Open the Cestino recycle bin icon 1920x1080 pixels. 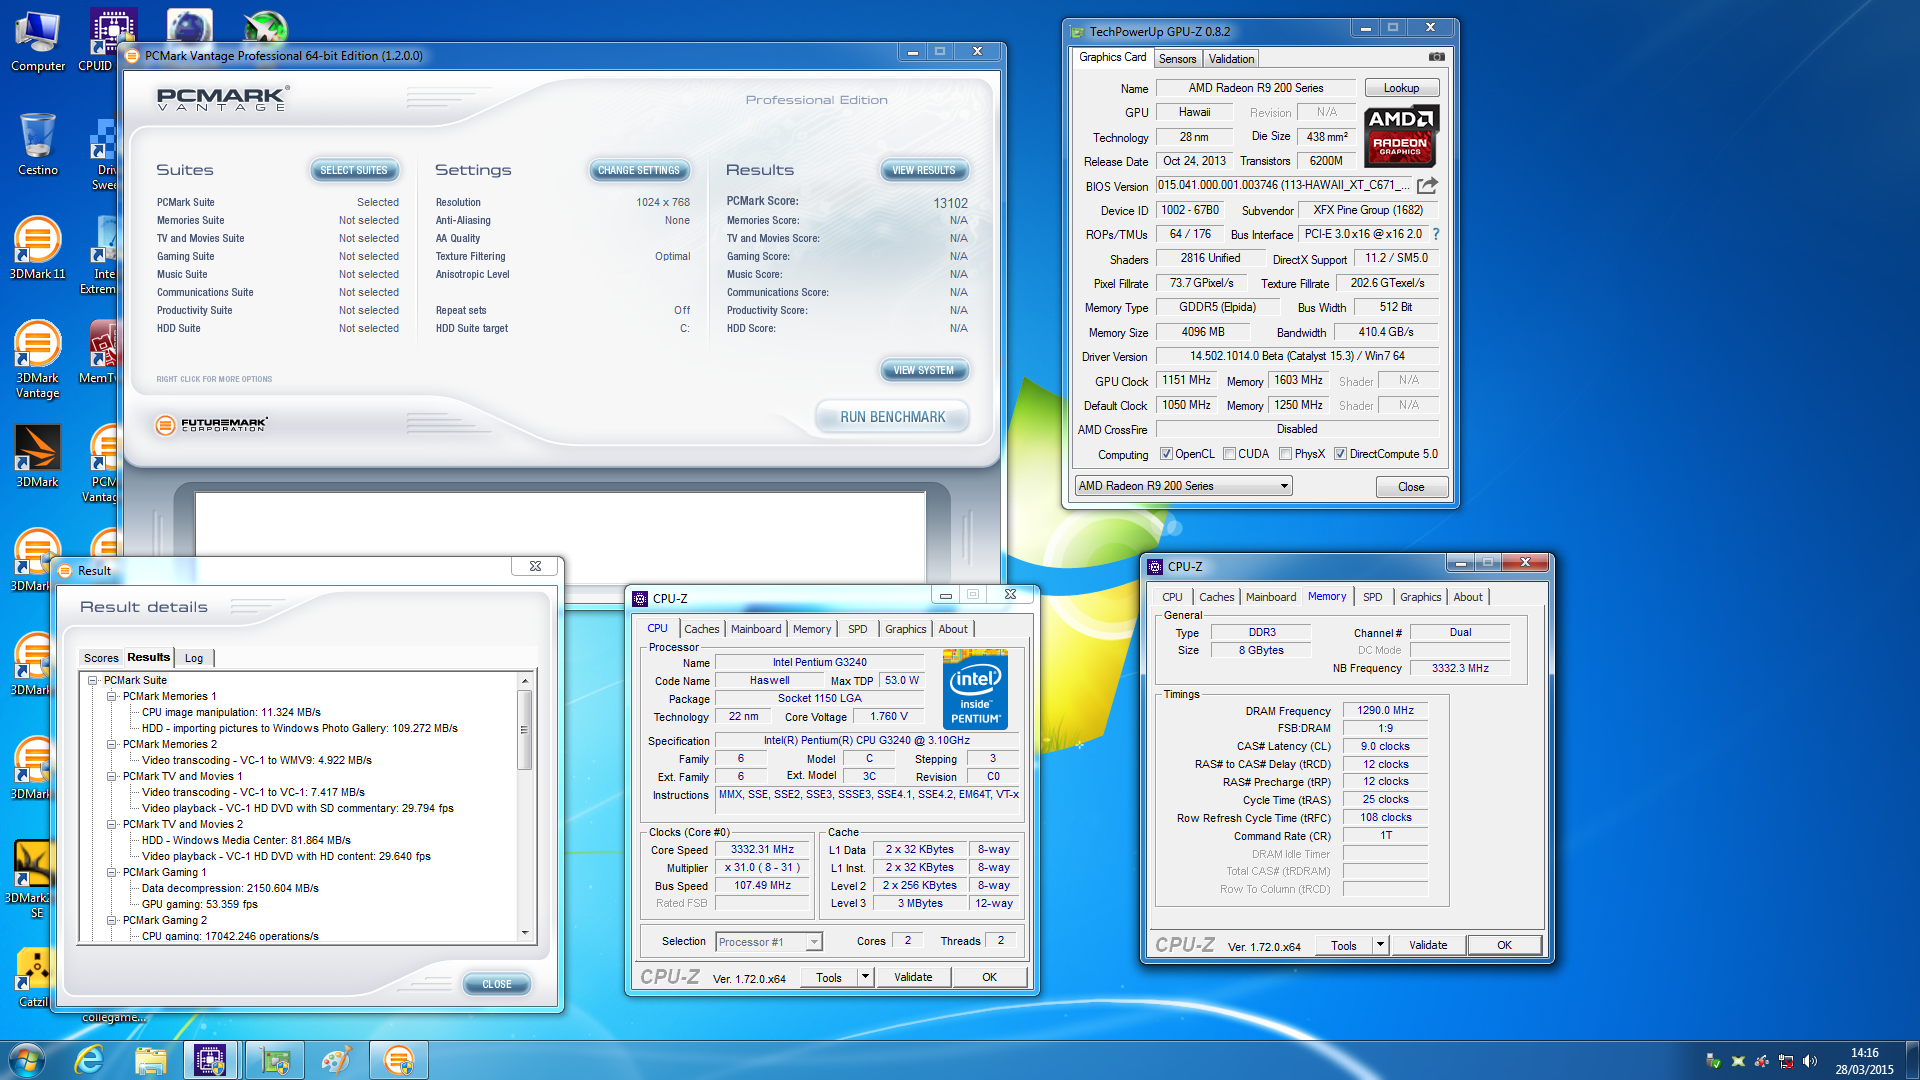tap(38, 145)
